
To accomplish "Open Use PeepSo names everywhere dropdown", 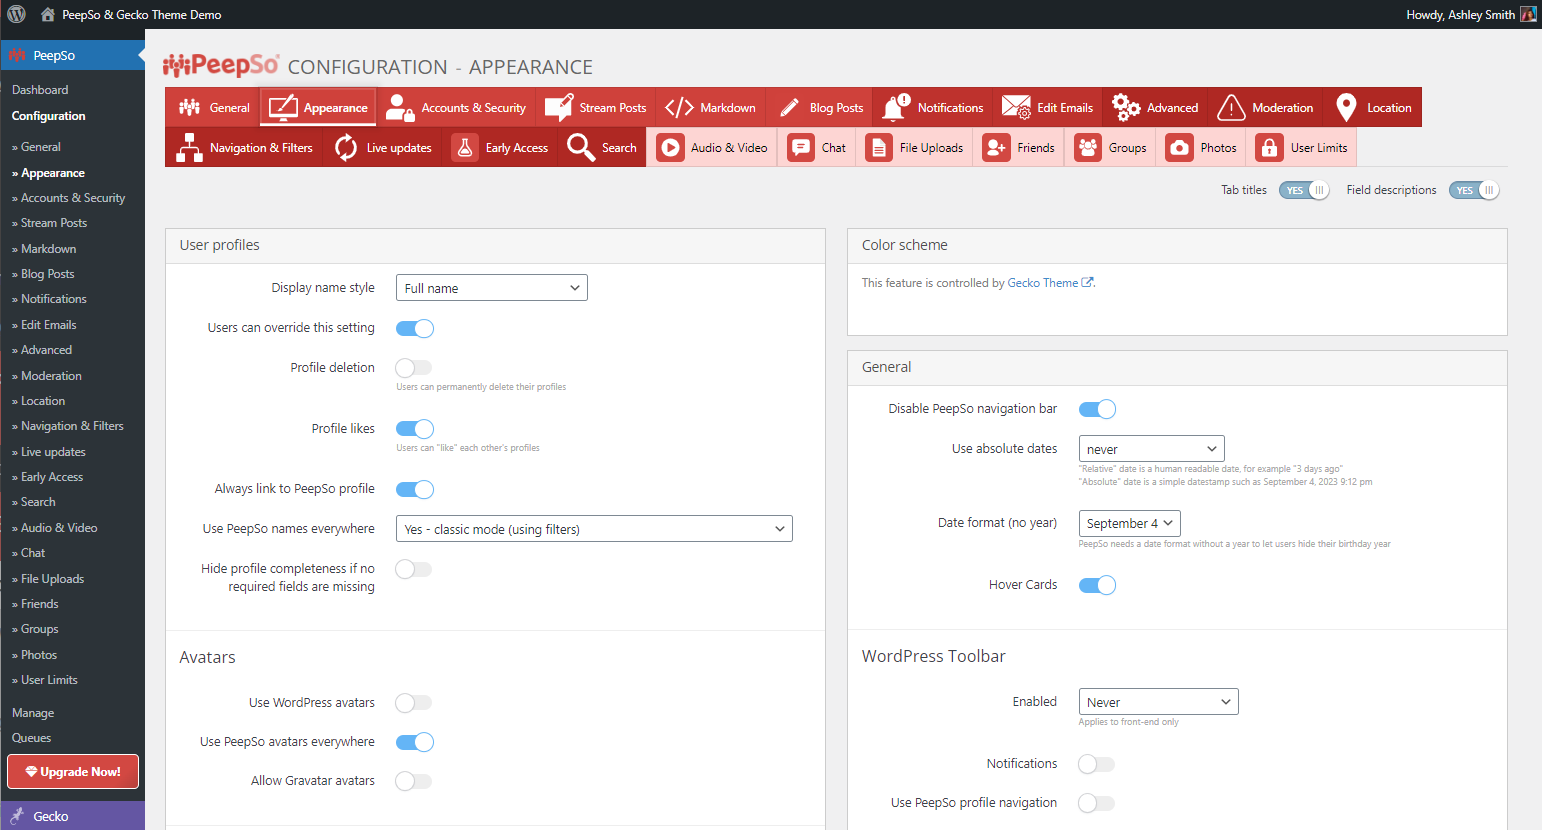I will (594, 529).
